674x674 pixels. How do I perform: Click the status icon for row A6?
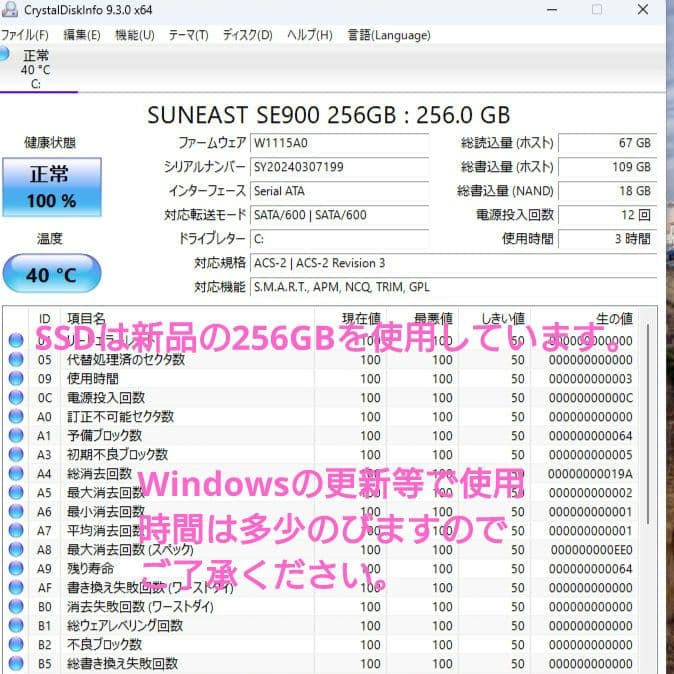click(x=16, y=511)
